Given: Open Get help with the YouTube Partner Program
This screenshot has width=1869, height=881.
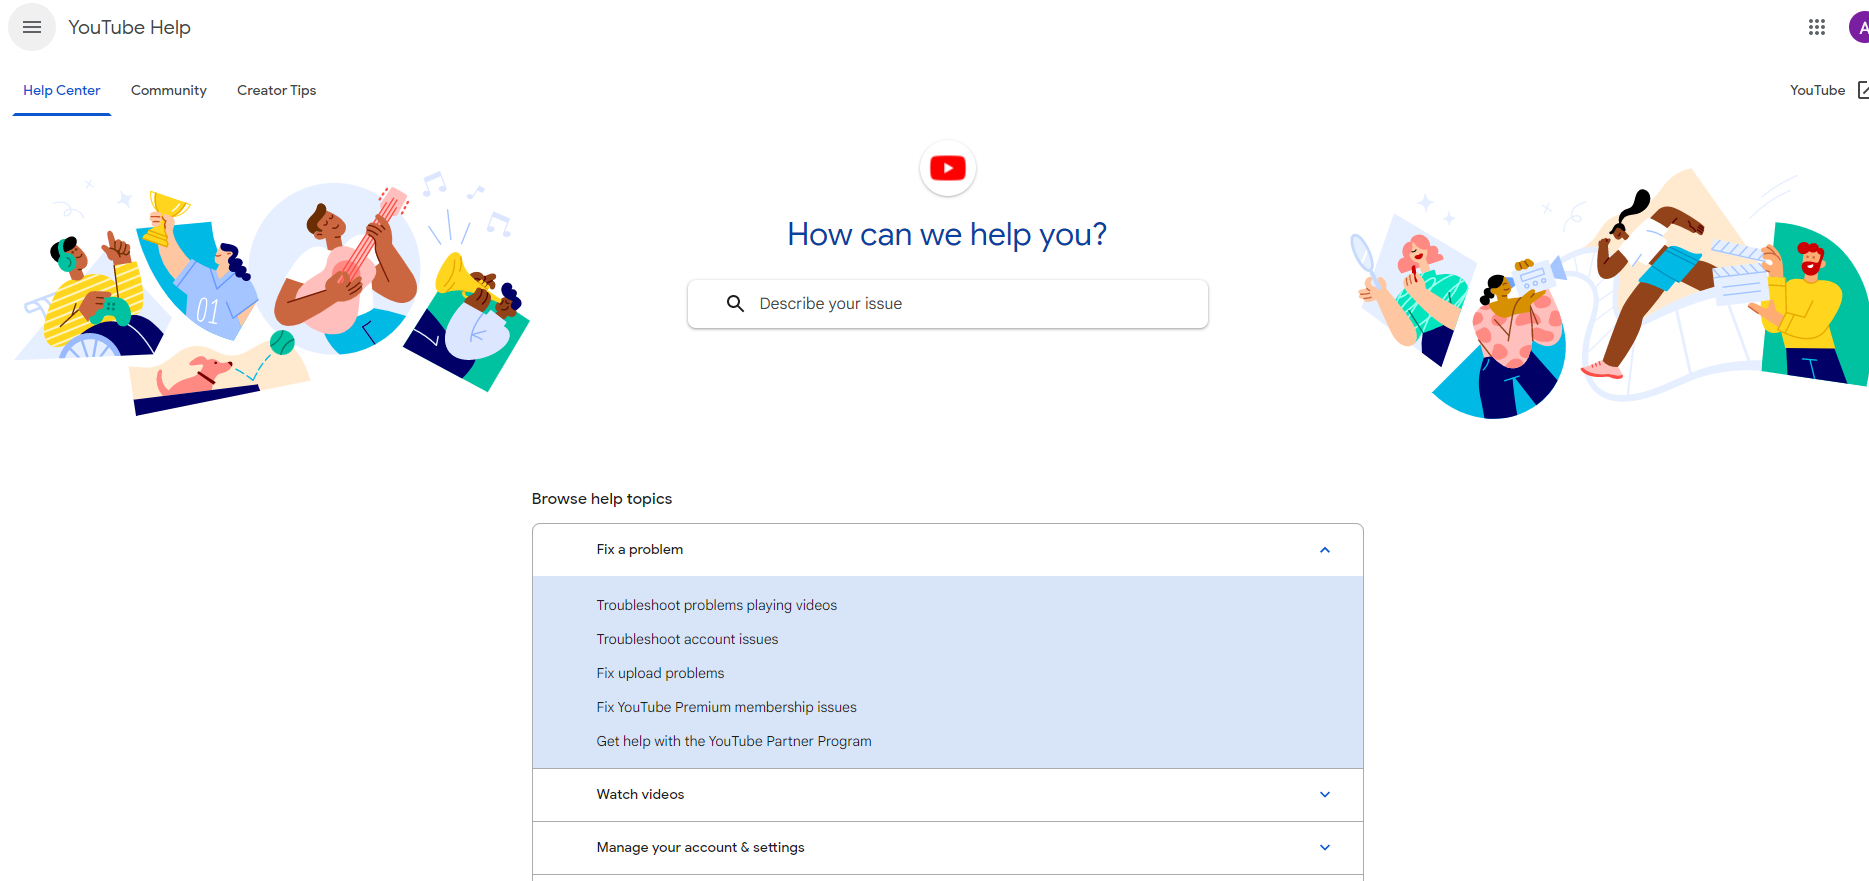Looking at the screenshot, I should [x=734, y=741].
